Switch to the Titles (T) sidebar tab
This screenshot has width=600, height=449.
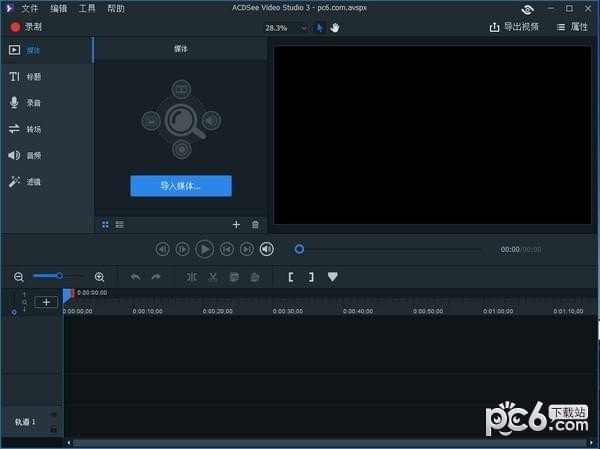47,77
